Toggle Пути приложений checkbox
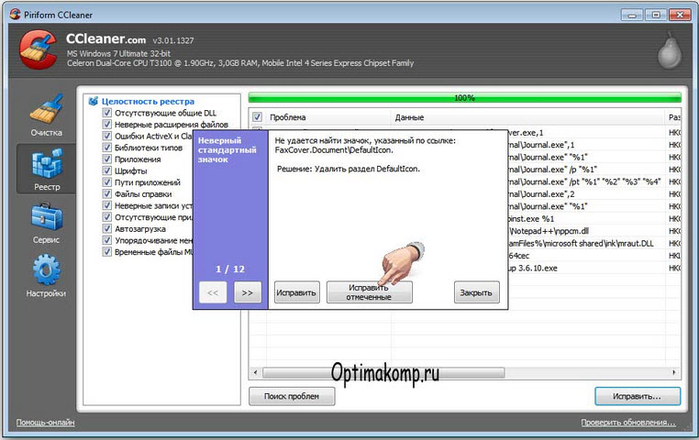699x440 pixels. [107, 182]
